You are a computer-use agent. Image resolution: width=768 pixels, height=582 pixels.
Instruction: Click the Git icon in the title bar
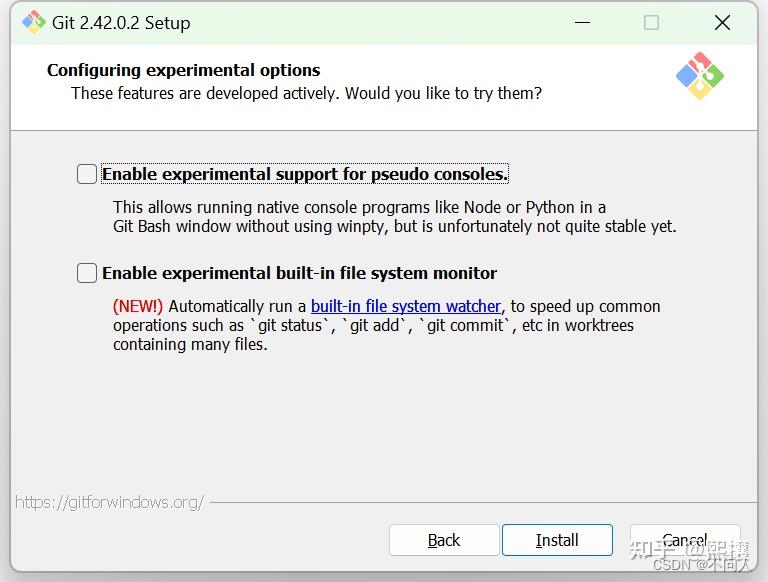point(34,22)
